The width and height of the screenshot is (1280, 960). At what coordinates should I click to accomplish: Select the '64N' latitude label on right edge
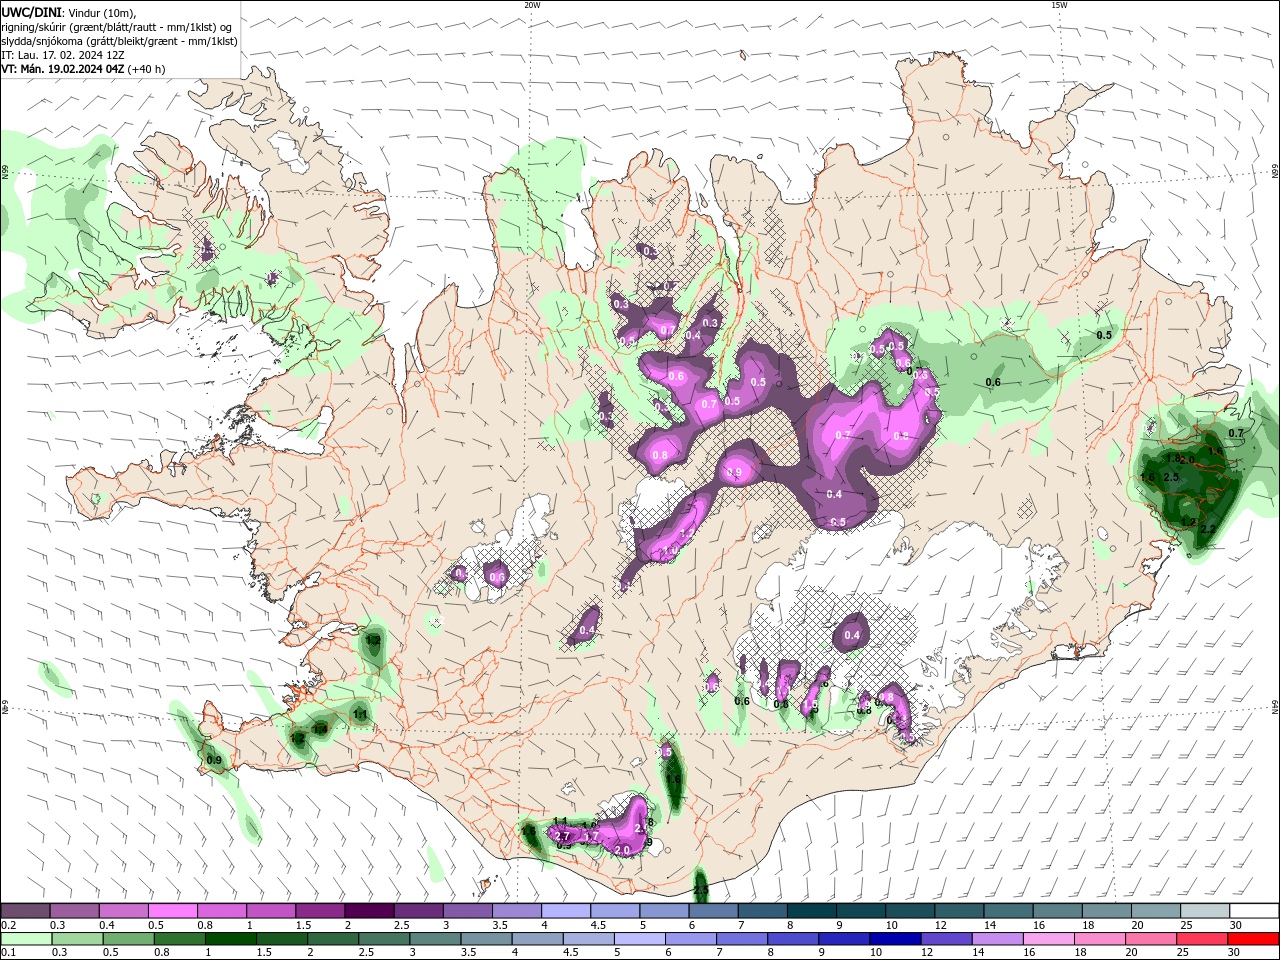(1275, 707)
